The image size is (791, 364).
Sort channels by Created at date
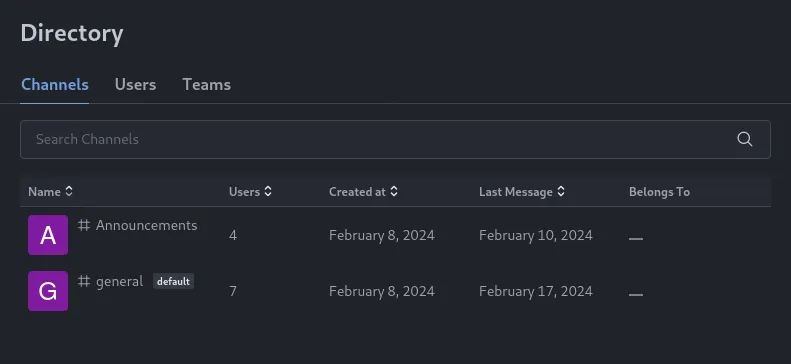click(x=363, y=192)
